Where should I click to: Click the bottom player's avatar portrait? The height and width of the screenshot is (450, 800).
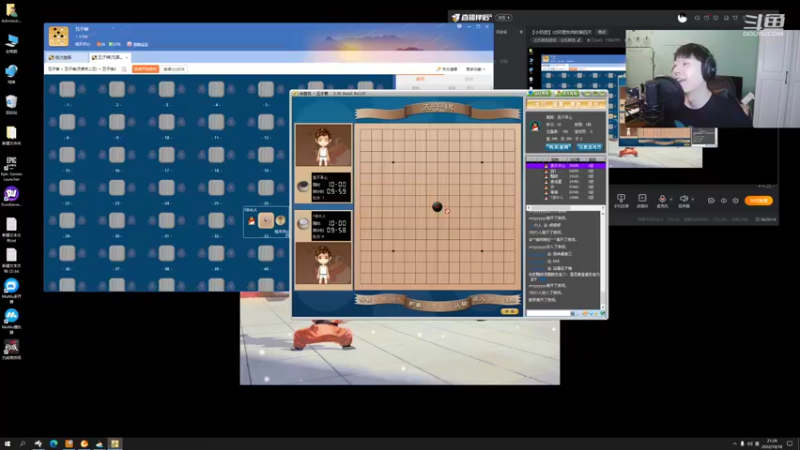click(323, 263)
